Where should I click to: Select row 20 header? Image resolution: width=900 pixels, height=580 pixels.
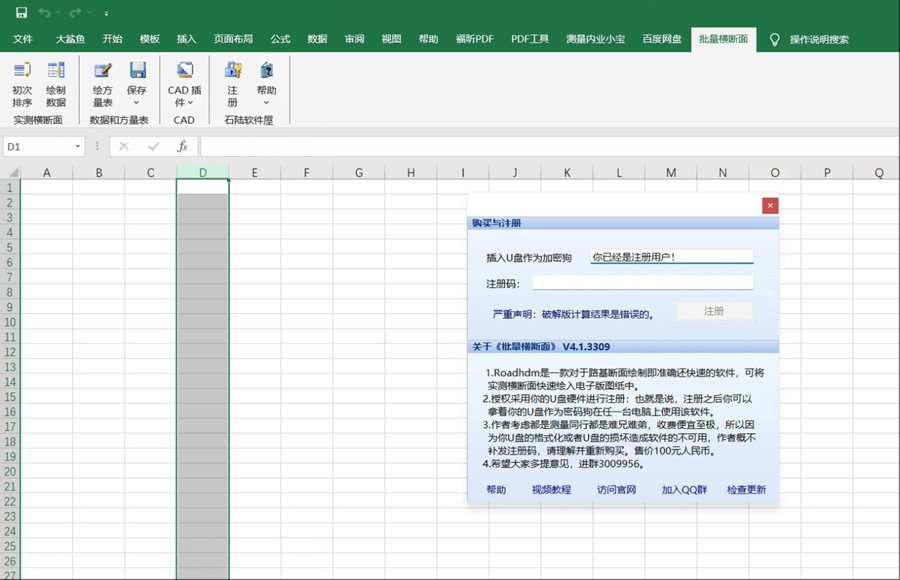click(10, 471)
